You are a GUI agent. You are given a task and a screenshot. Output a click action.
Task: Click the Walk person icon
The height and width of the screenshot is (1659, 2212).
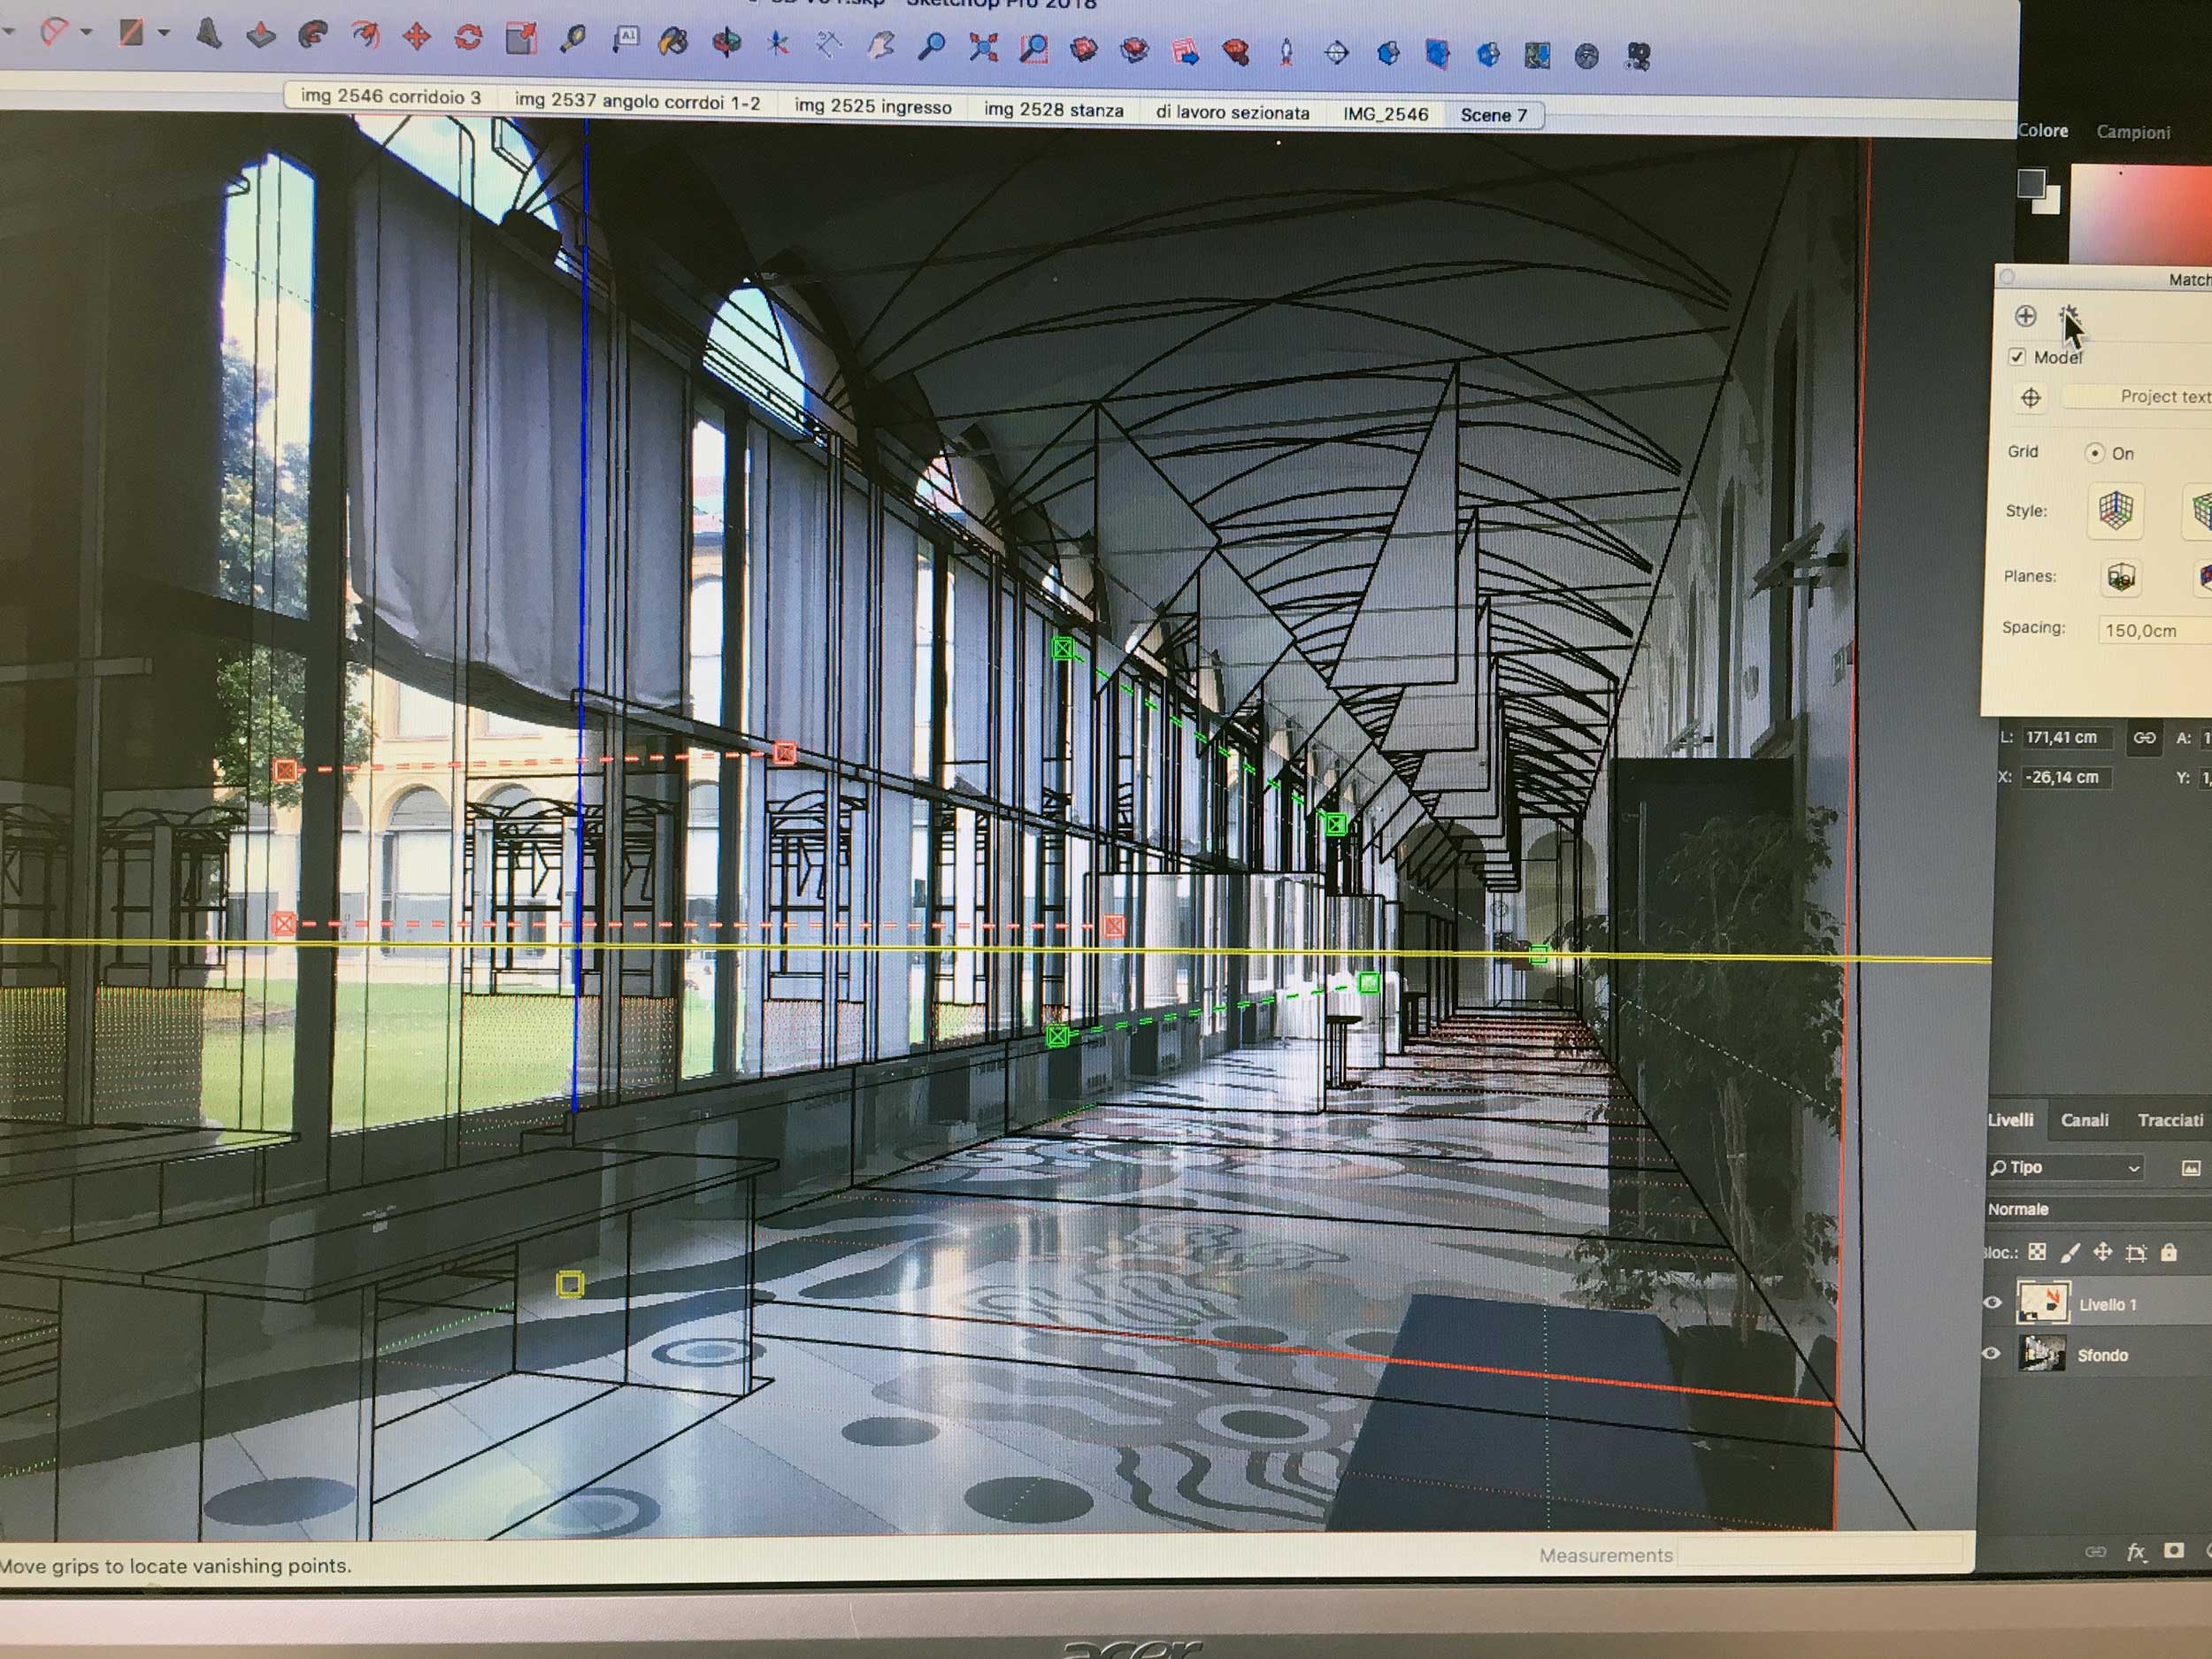click(x=1286, y=51)
